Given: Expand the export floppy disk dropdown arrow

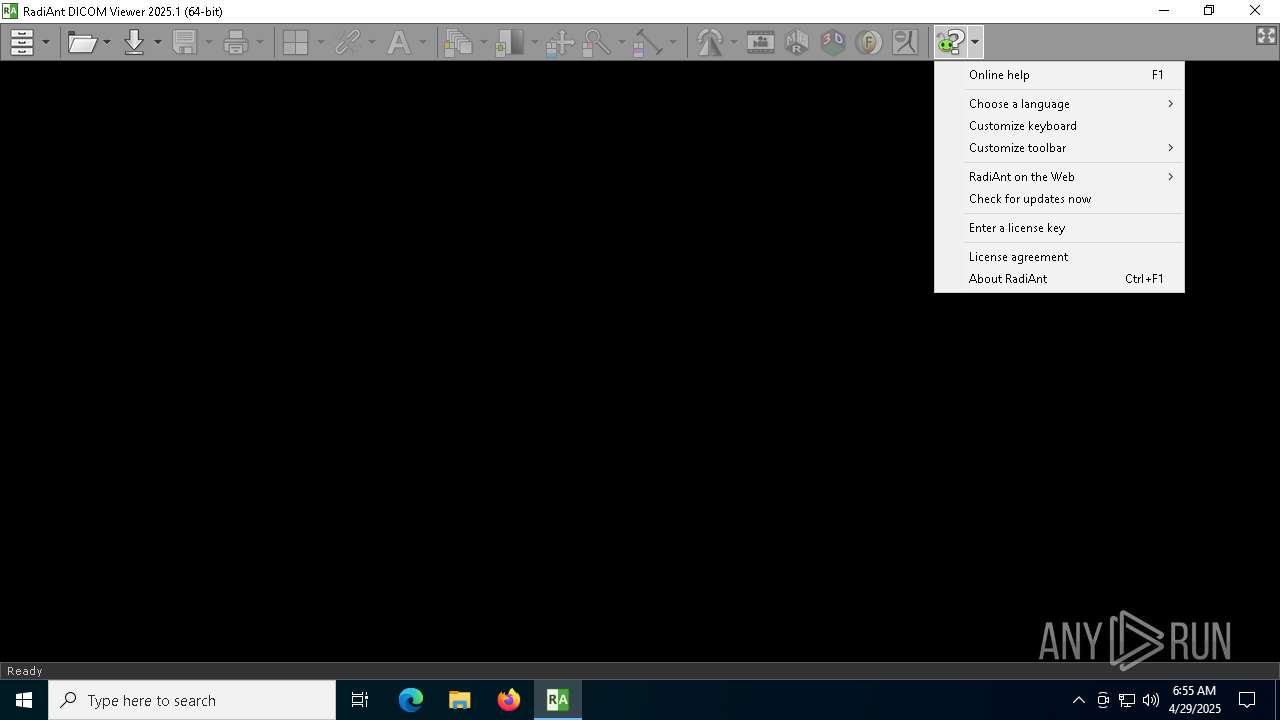Looking at the screenshot, I should 209,42.
